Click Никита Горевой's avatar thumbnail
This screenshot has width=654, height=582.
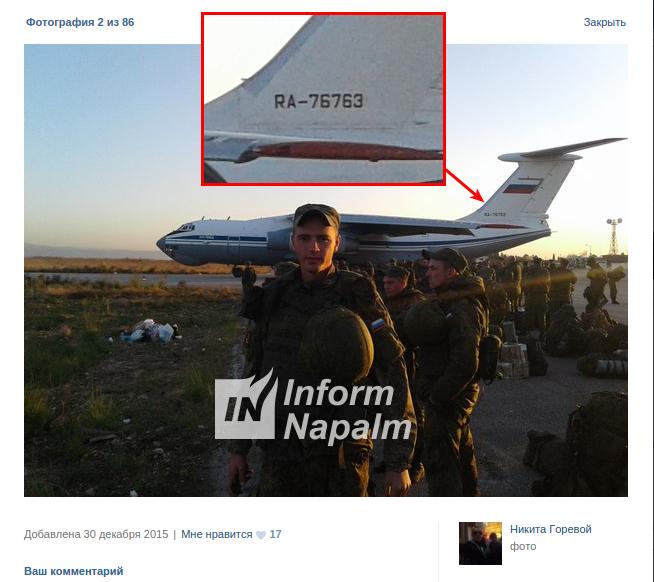tap(480, 543)
